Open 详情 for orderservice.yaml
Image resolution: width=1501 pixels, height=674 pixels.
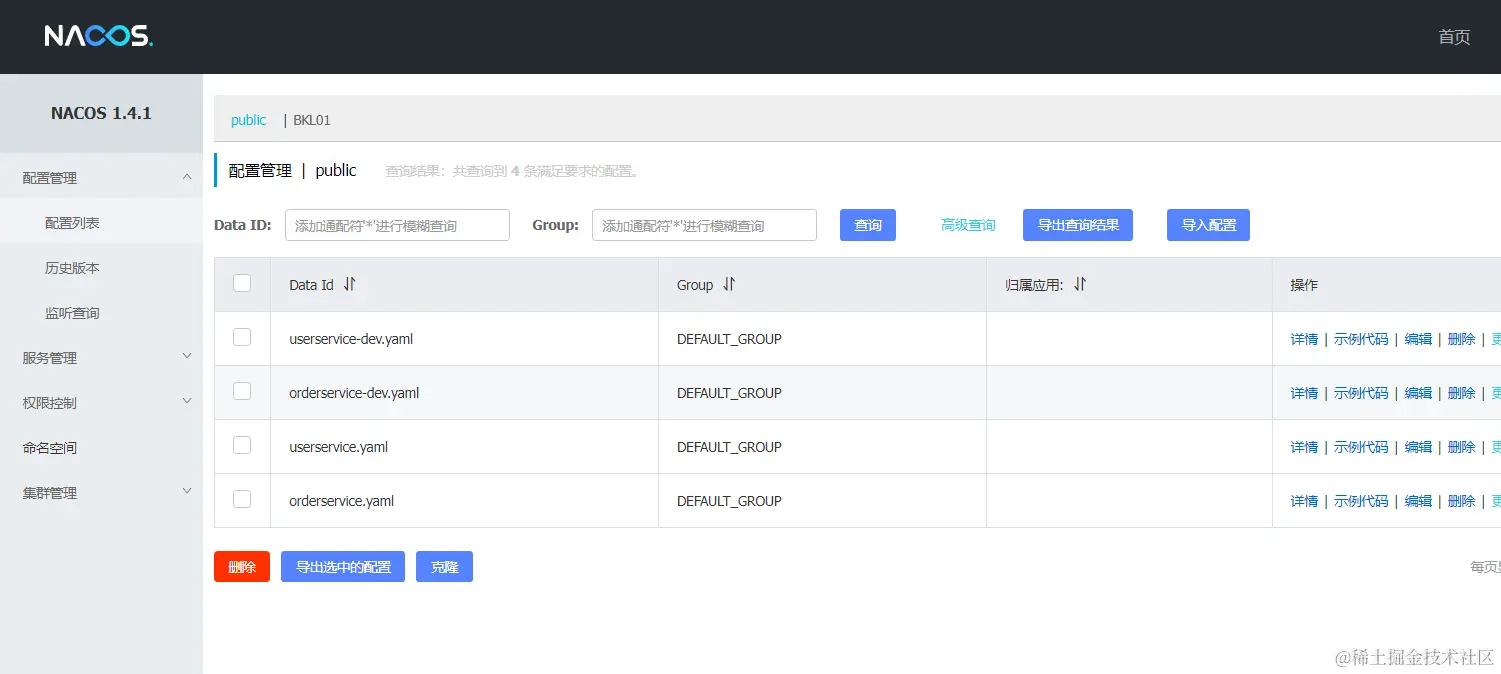click(1304, 501)
